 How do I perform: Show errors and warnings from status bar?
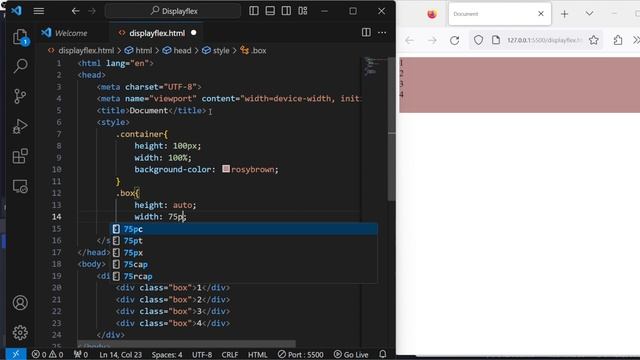pyautogui.click(x=47, y=354)
